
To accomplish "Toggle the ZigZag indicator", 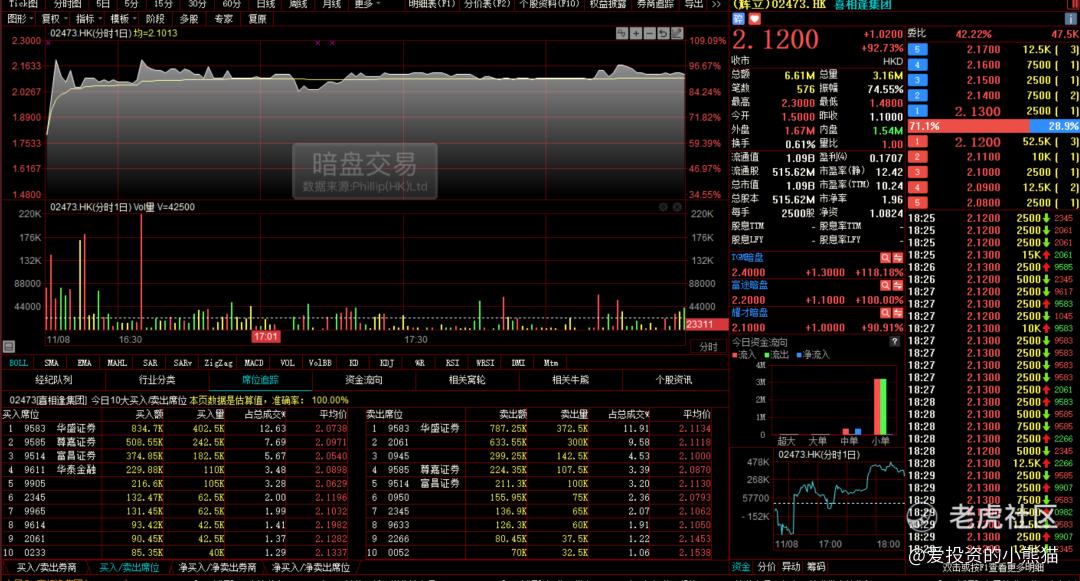I will [x=218, y=363].
